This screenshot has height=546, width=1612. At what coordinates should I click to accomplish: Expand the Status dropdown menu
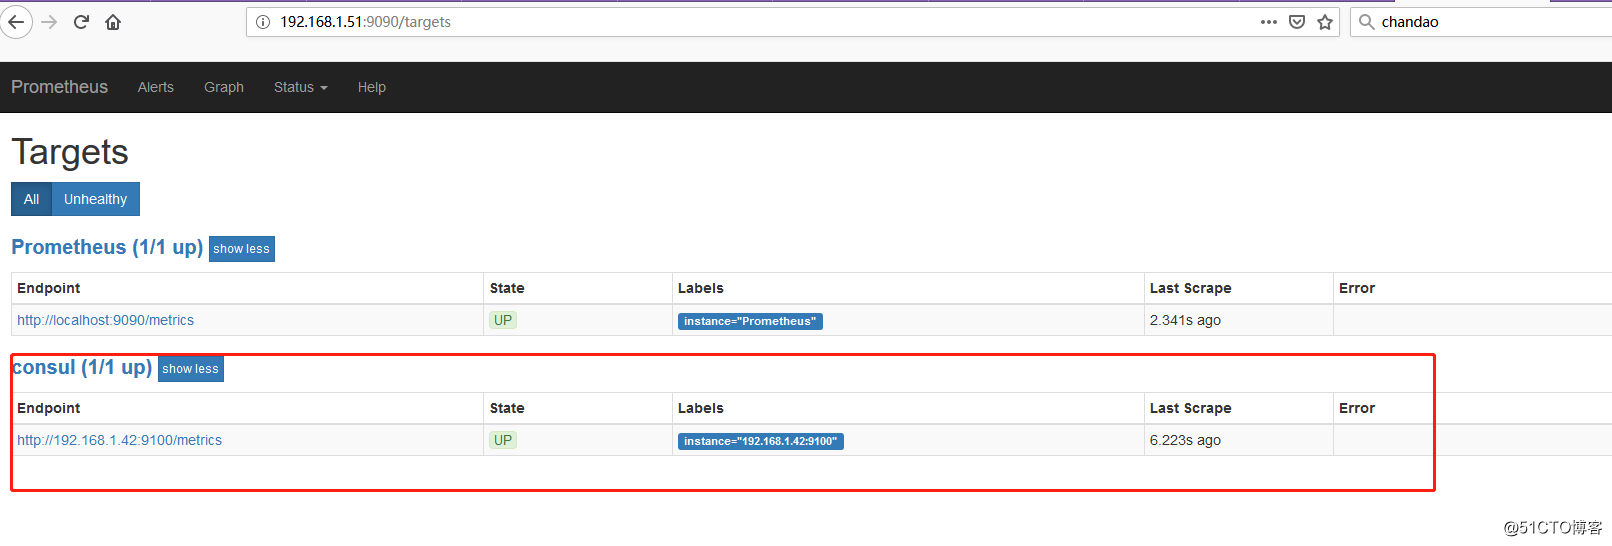[301, 87]
